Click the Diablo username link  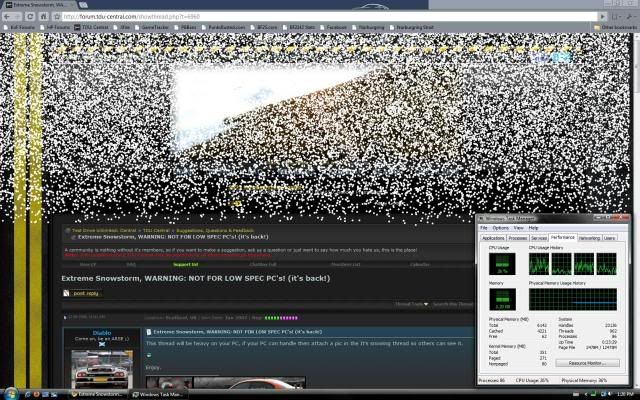point(102,332)
